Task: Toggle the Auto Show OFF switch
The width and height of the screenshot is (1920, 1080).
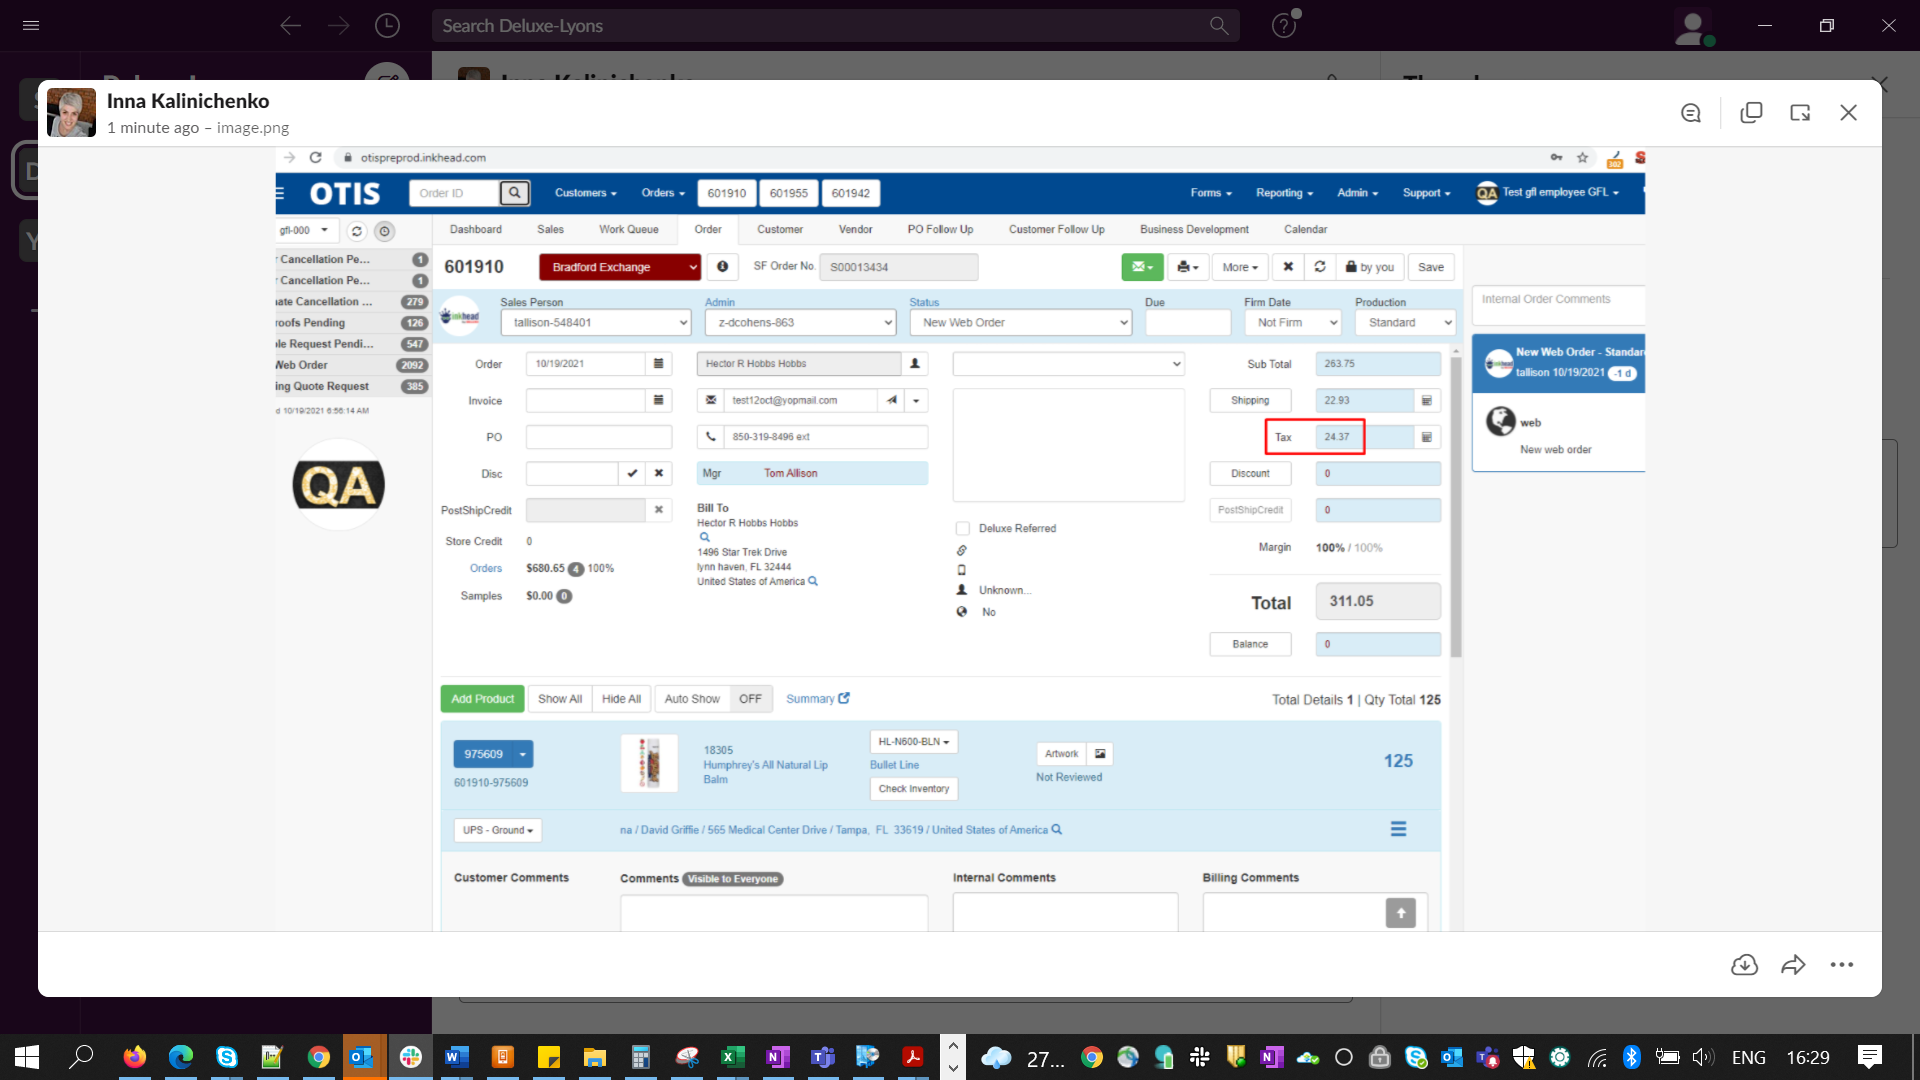Action: [x=750, y=699]
